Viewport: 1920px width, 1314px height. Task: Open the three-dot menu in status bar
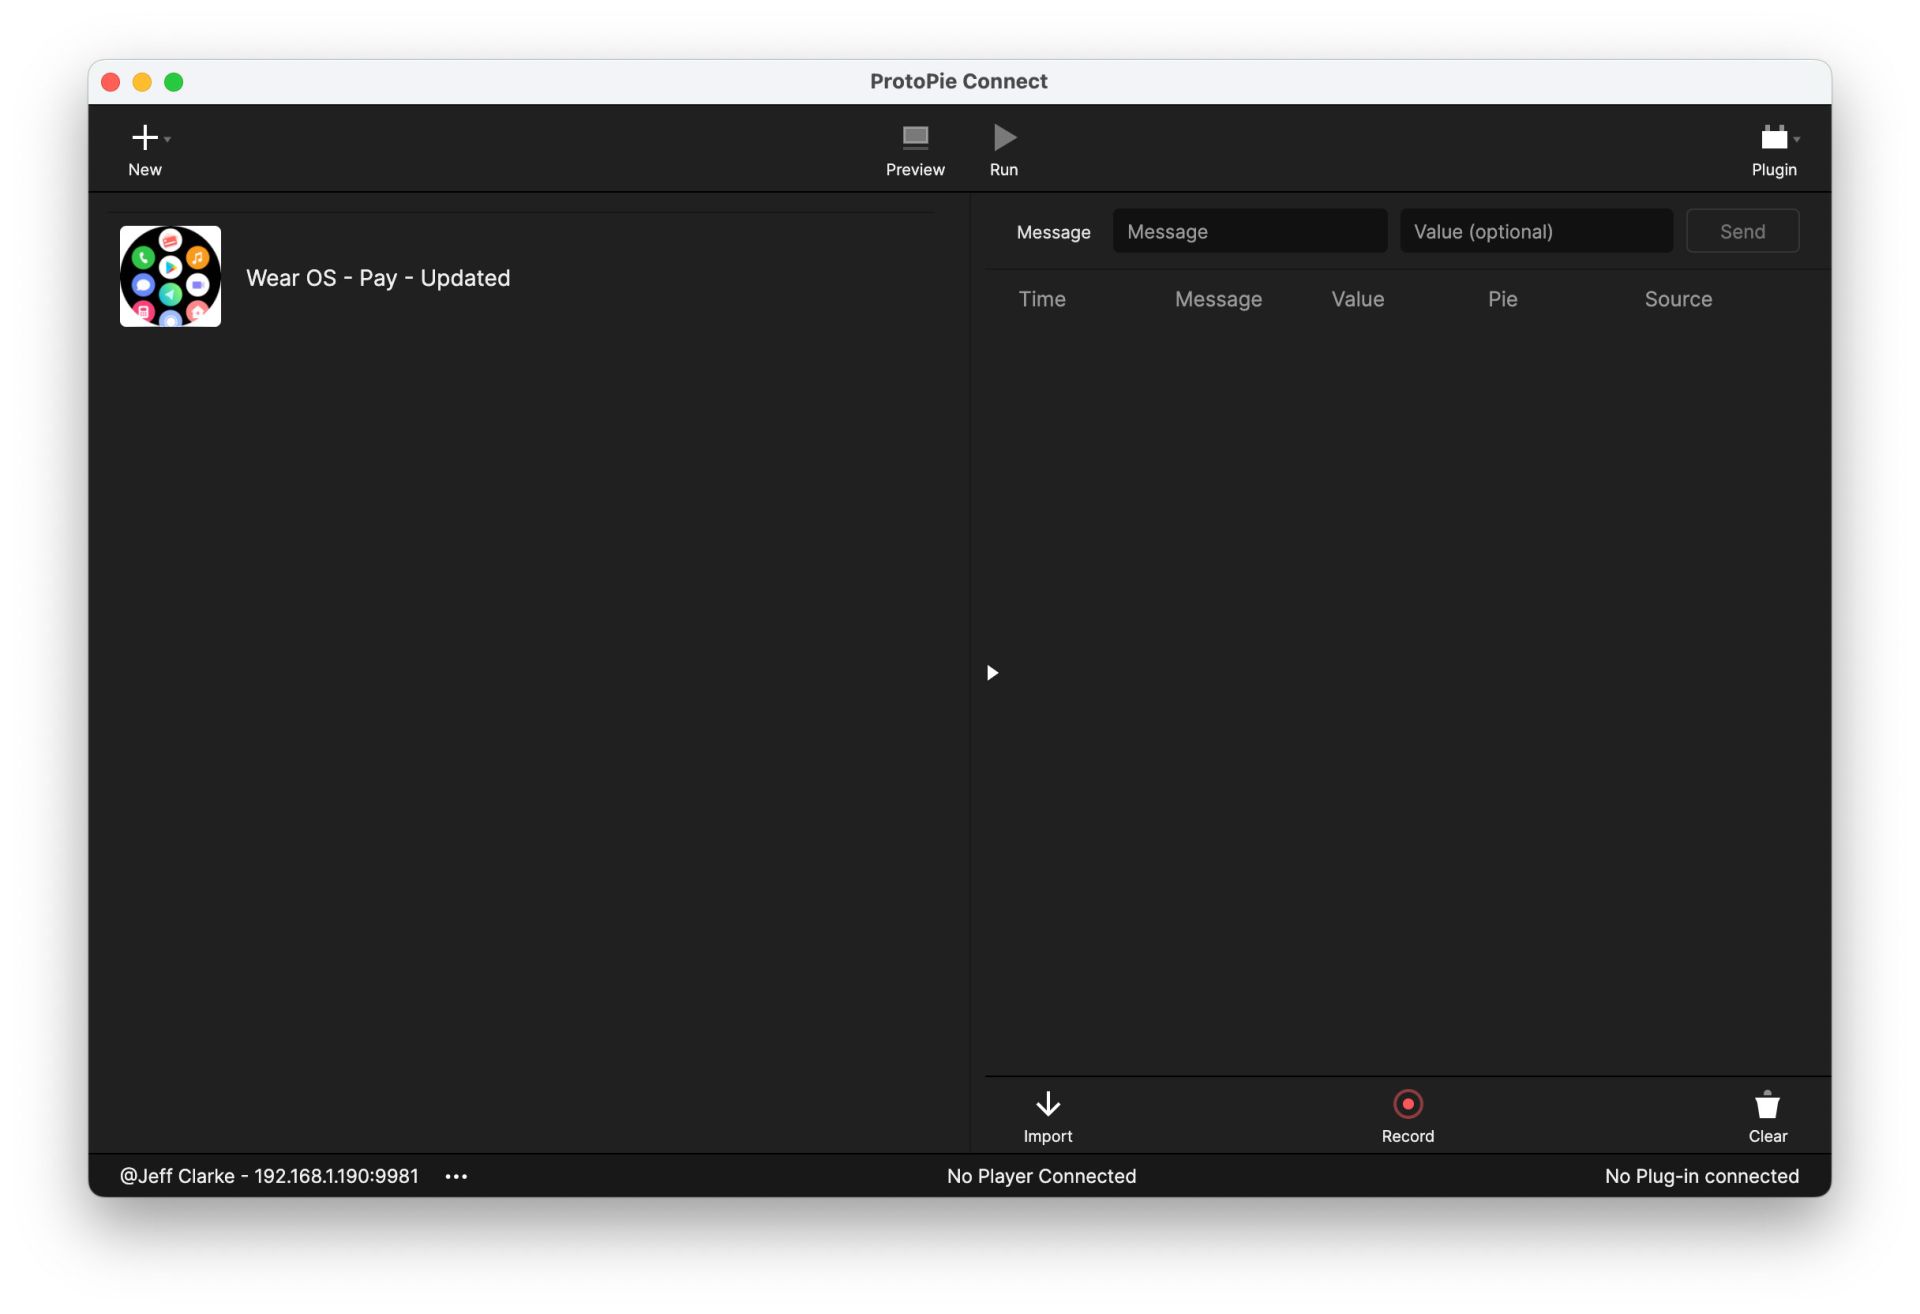coord(456,1176)
